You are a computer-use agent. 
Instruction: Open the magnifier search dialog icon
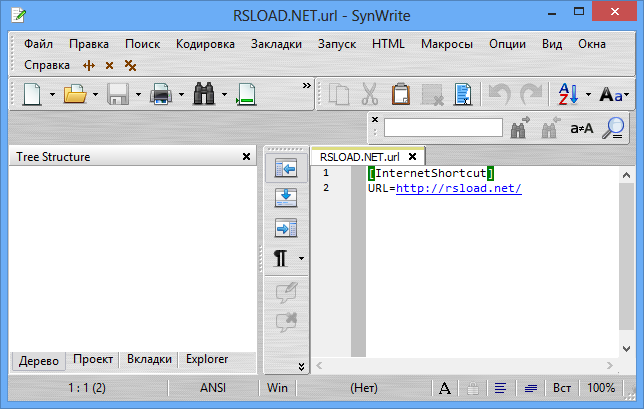click(614, 128)
